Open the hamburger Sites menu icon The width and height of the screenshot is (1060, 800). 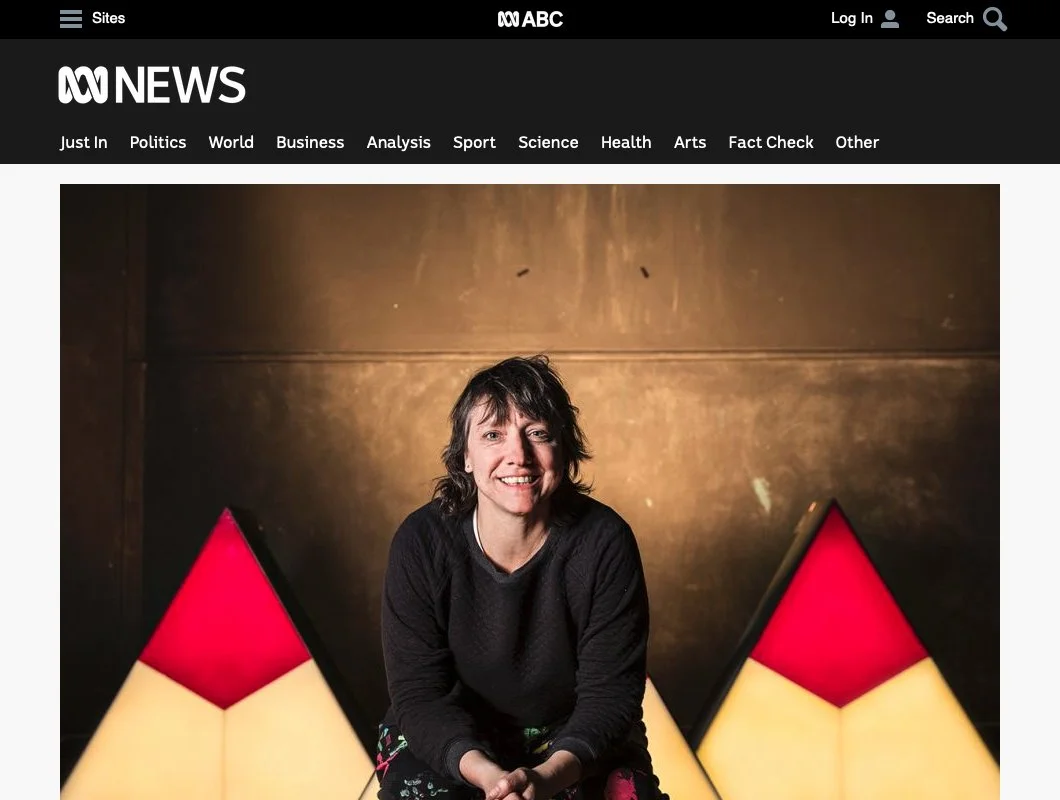coord(71,19)
